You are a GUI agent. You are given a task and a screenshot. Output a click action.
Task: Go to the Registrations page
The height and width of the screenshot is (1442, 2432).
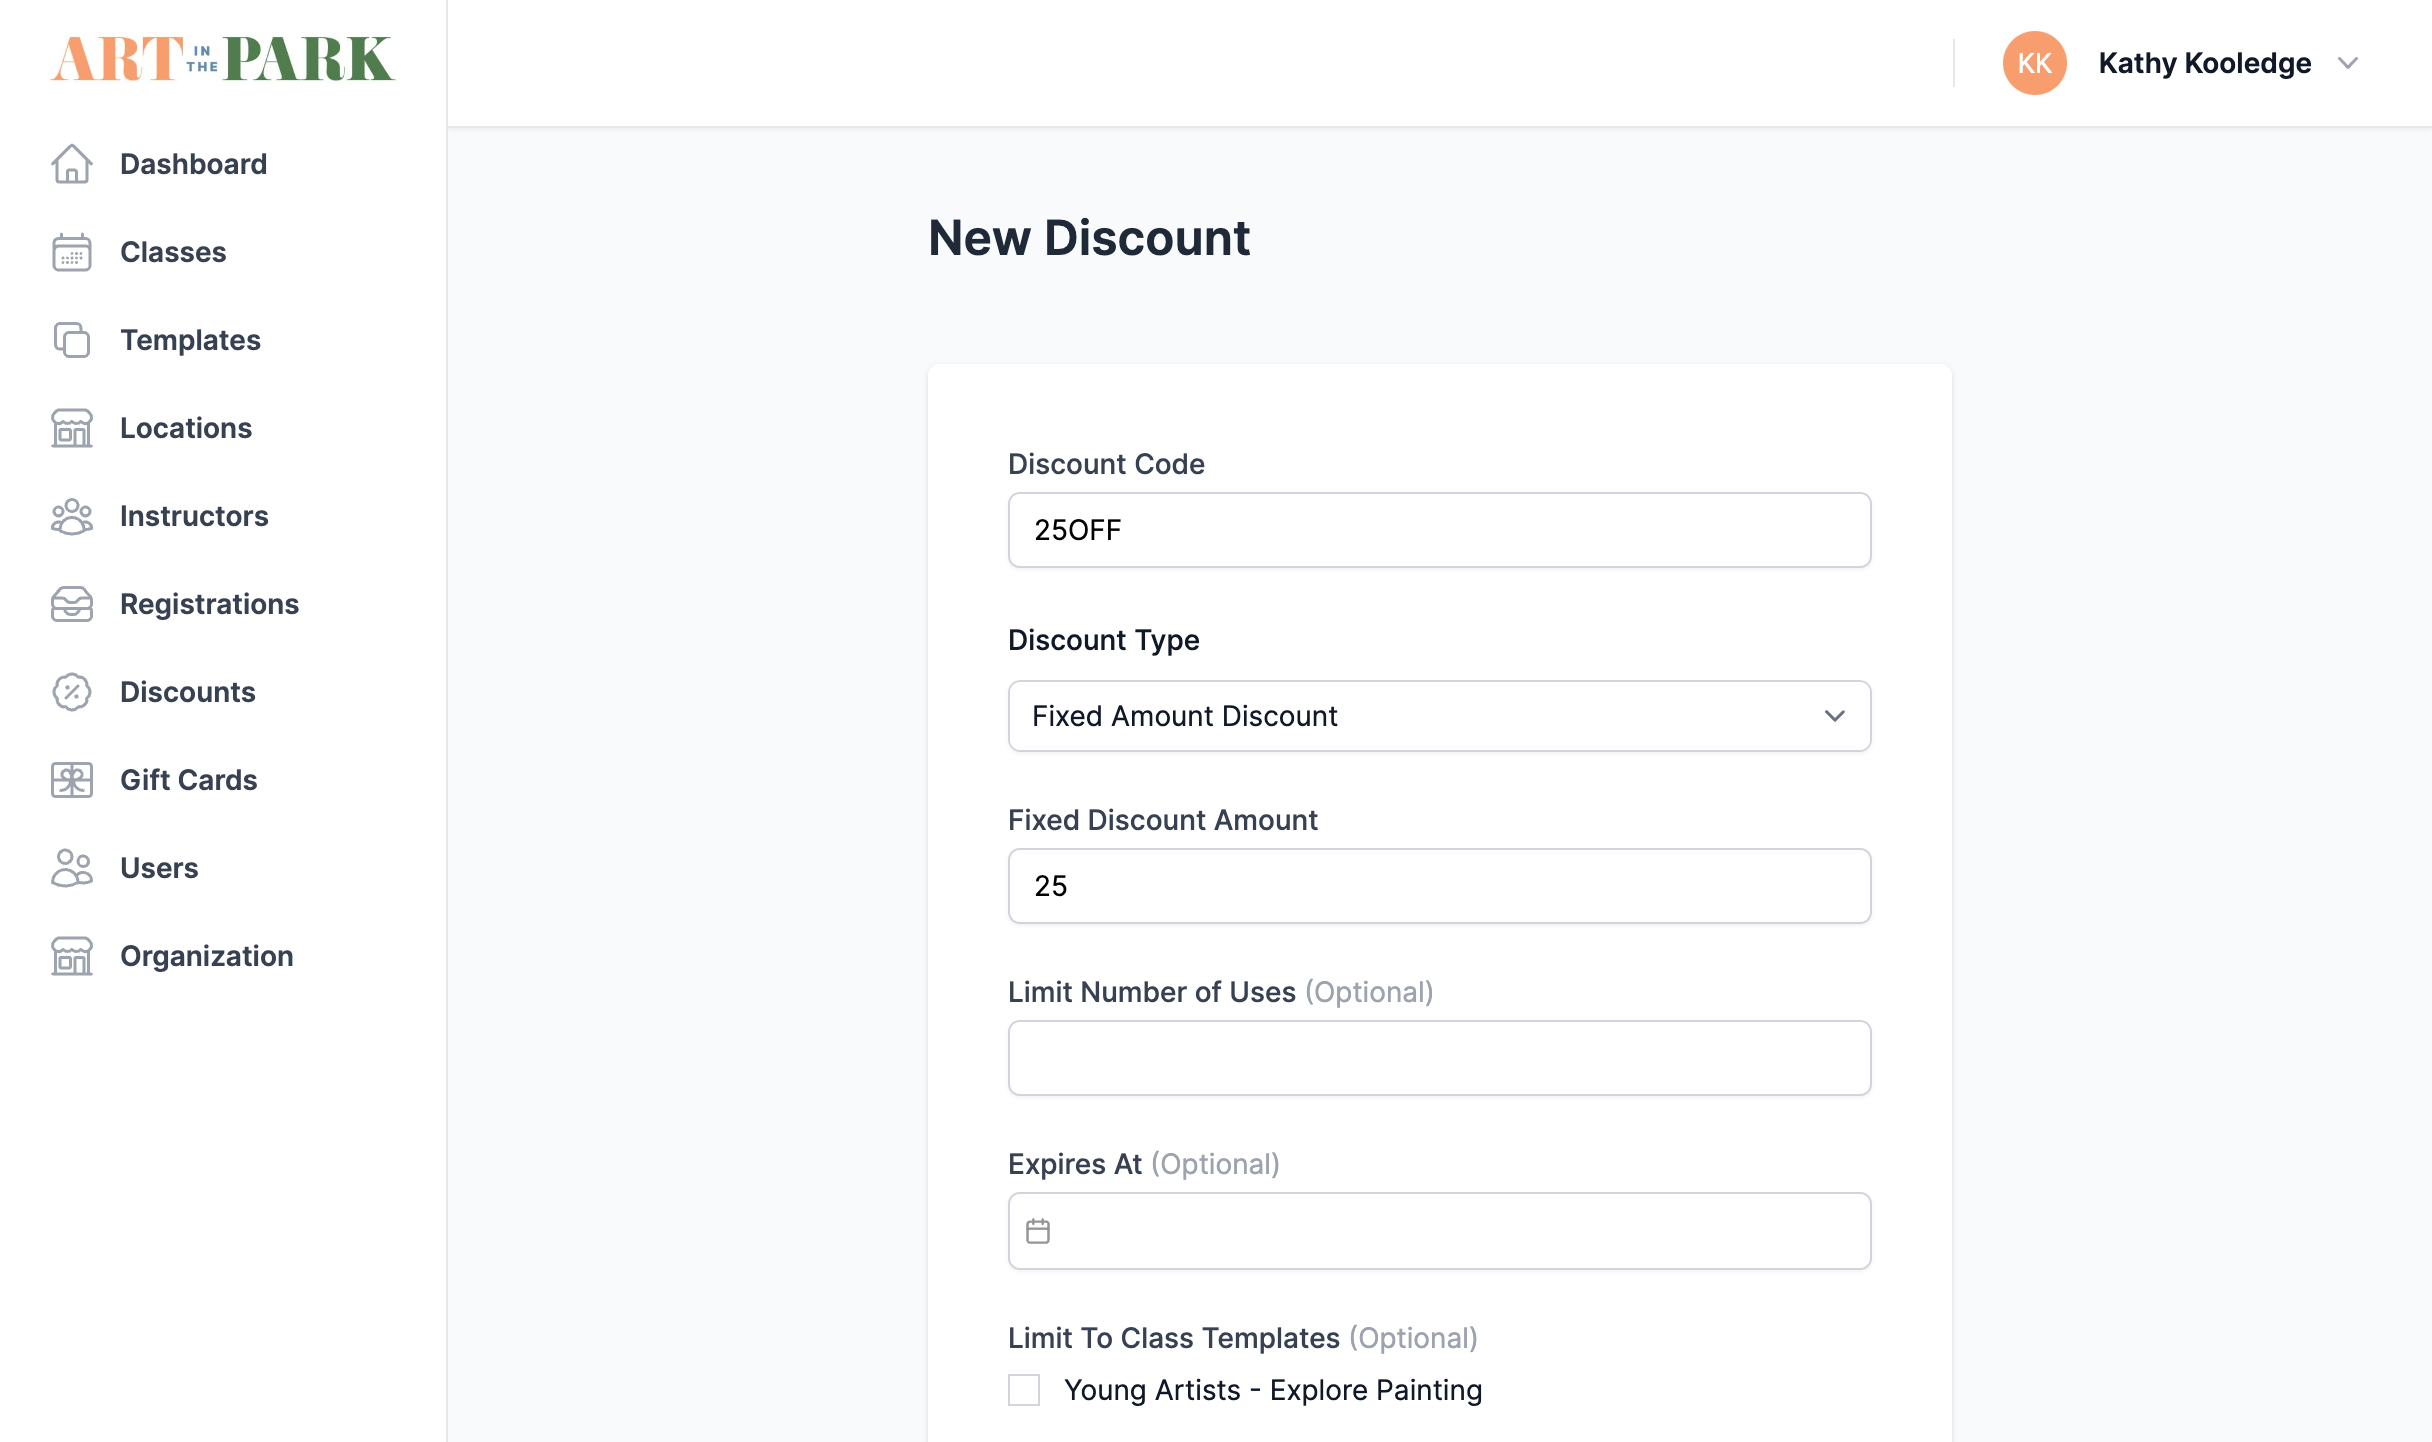tap(209, 604)
